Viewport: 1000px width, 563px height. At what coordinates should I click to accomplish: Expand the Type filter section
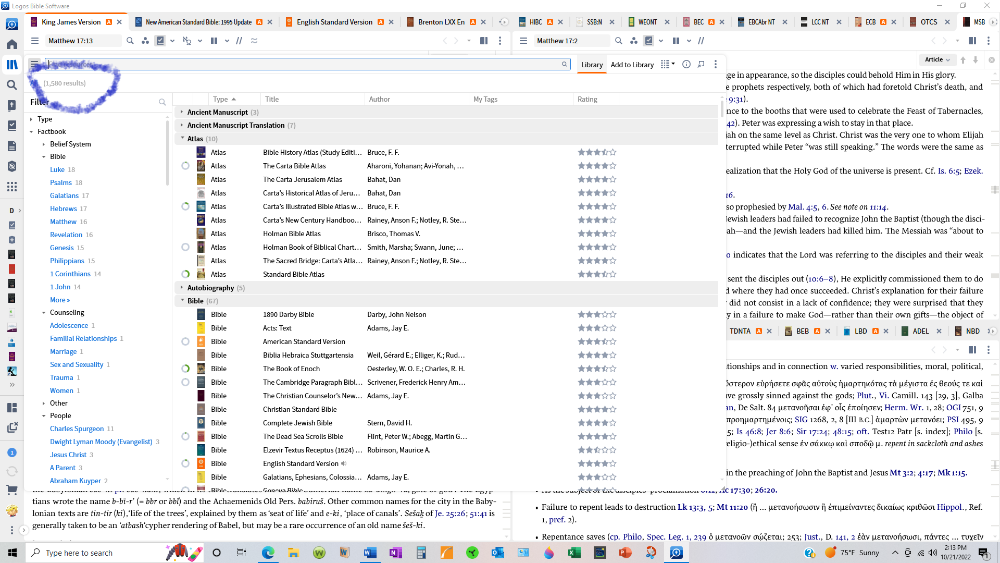point(31,119)
